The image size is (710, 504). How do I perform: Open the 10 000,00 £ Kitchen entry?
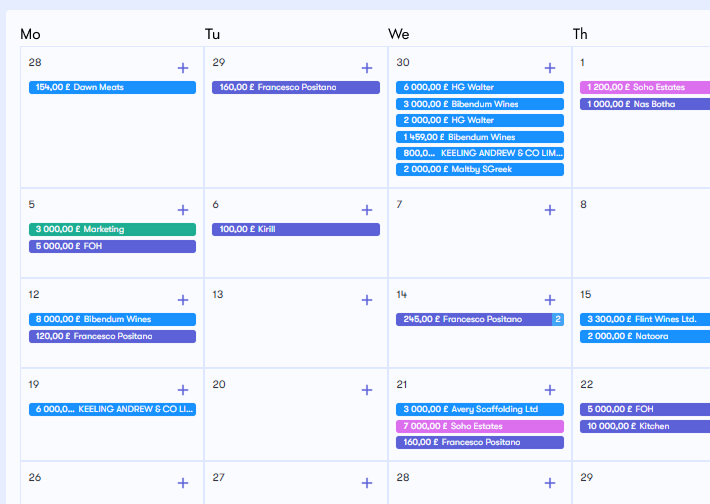(x=644, y=426)
